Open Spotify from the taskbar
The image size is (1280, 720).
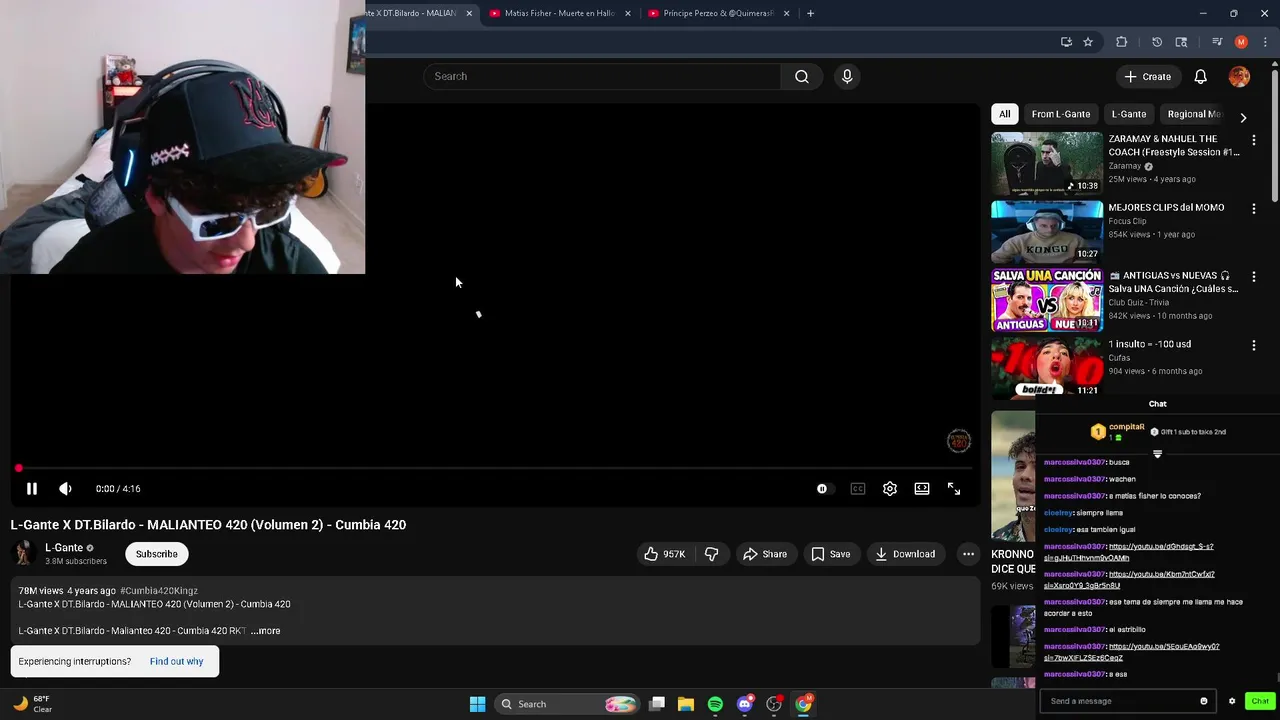coord(715,704)
